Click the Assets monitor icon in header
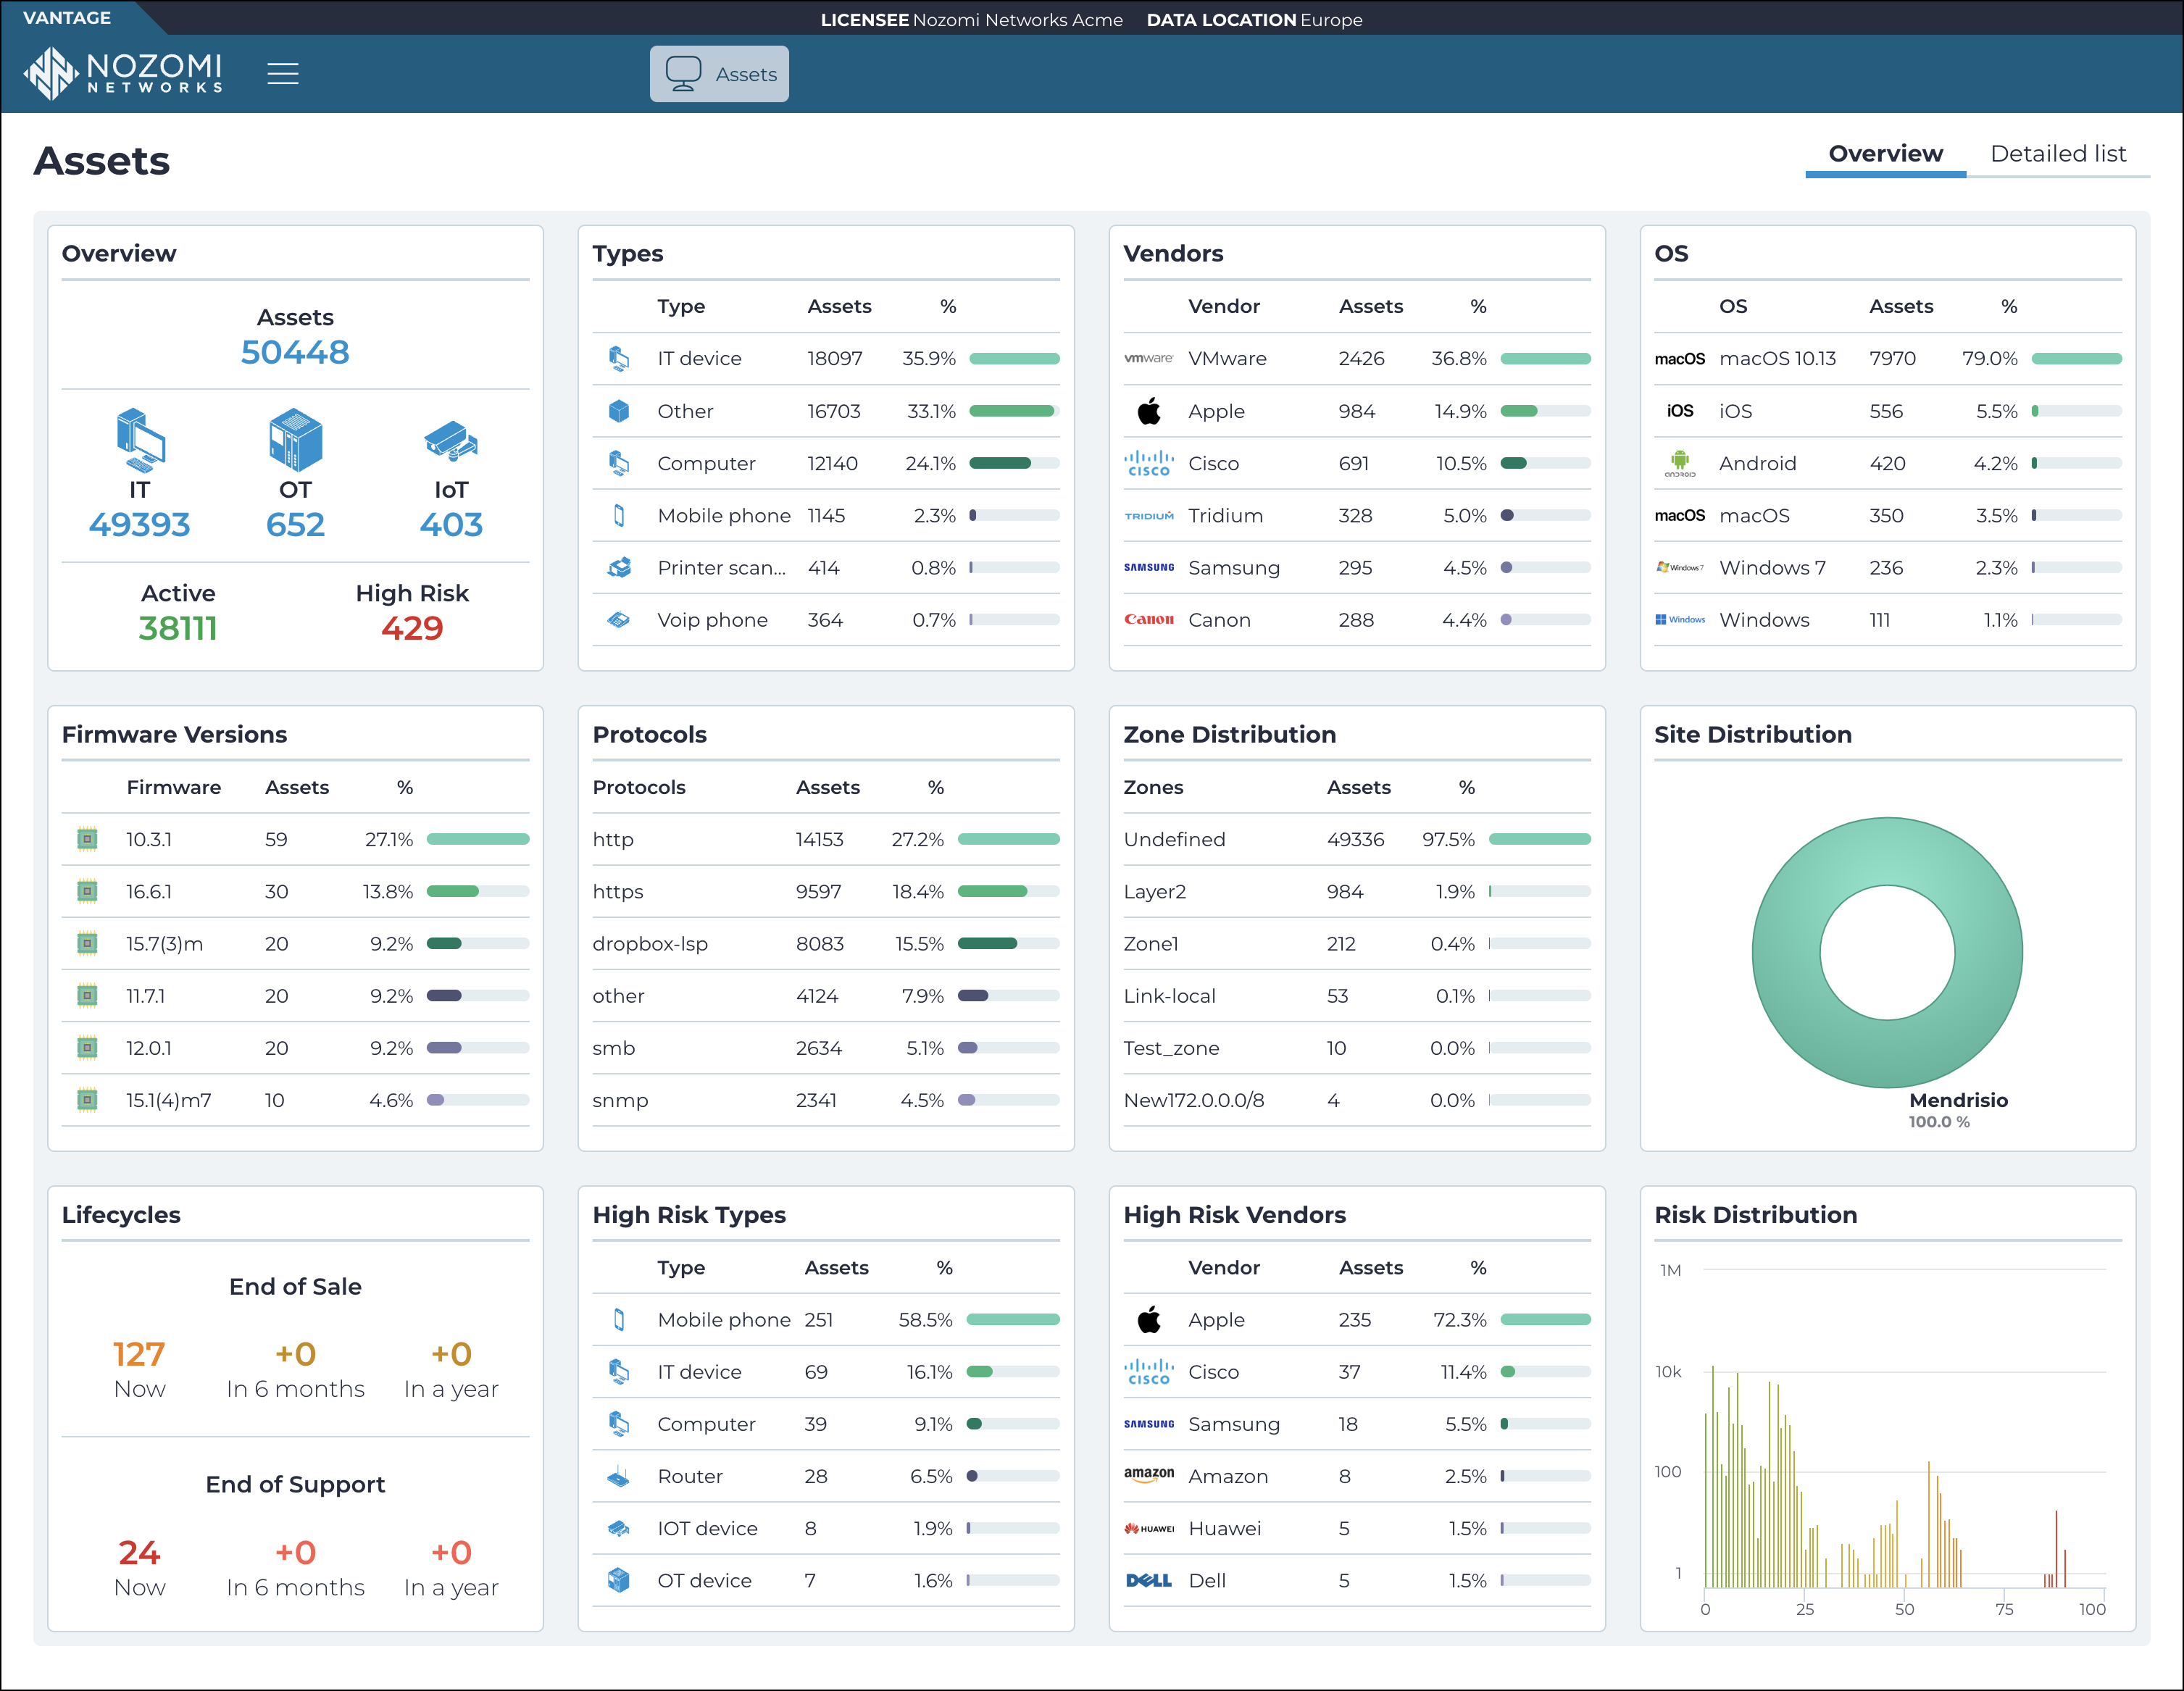 click(x=684, y=74)
